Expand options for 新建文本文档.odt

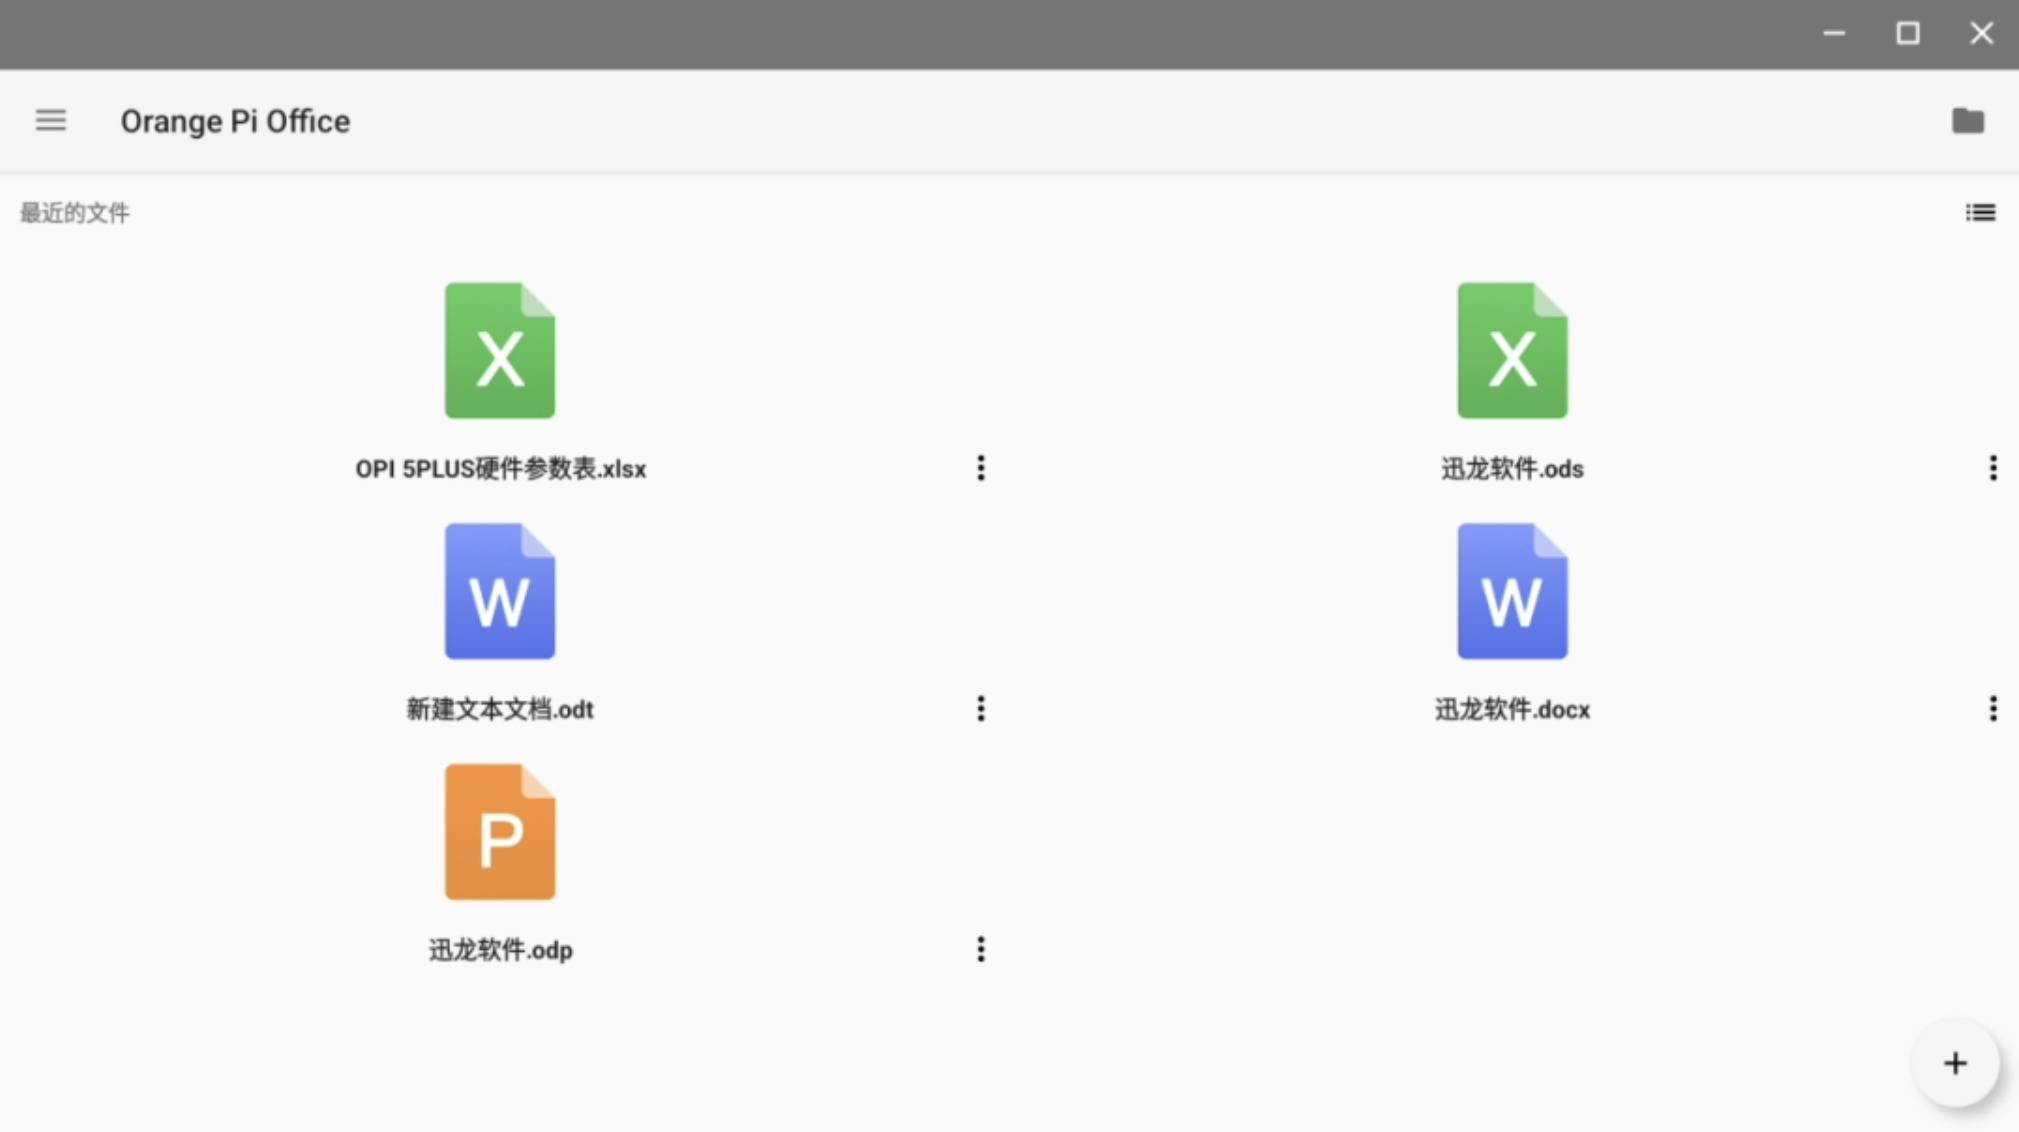point(982,709)
